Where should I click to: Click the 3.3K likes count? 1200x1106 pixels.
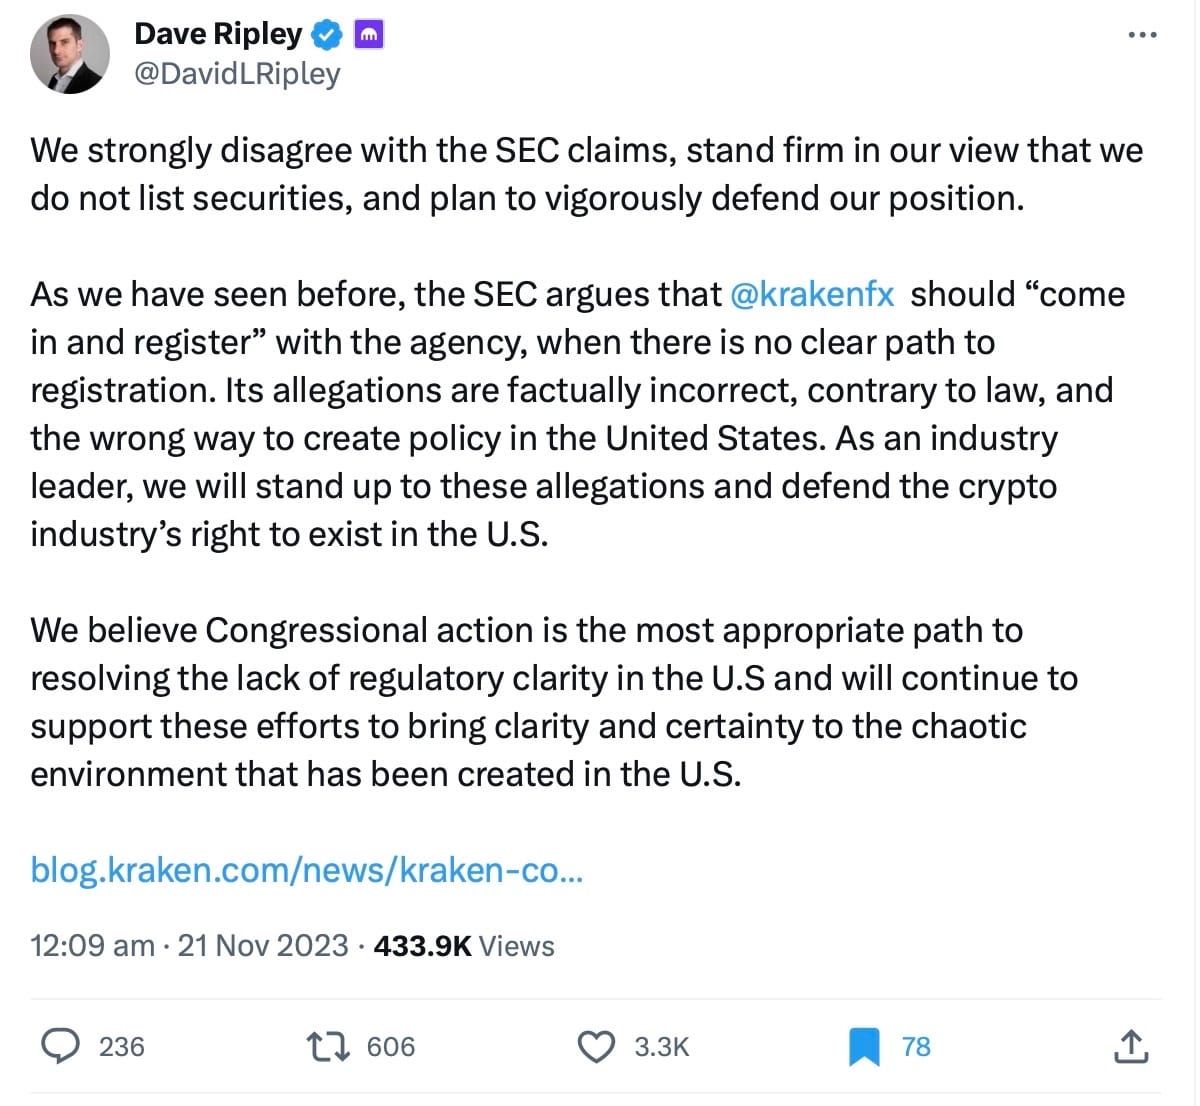click(x=662, y=1046)
